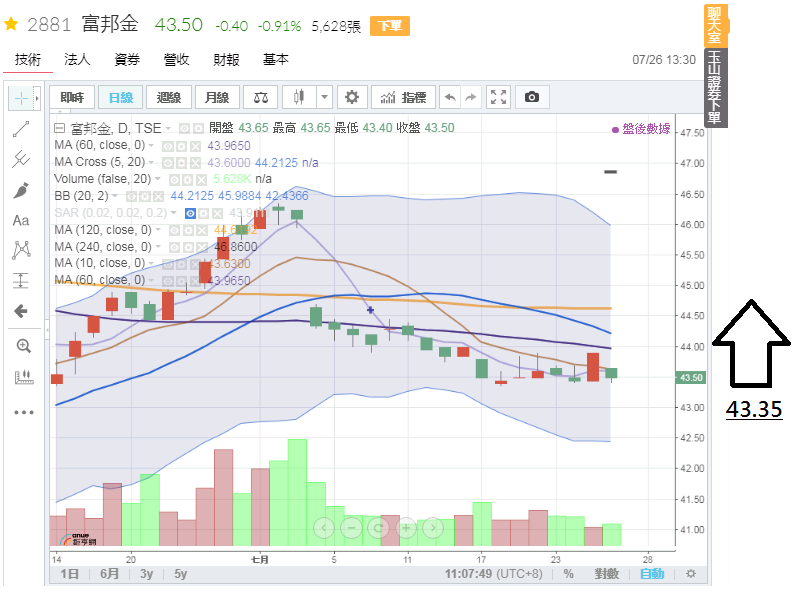The image size is (805, 600).
Task: Select the brush drawing tool
Action: click(x=21, y=190)
